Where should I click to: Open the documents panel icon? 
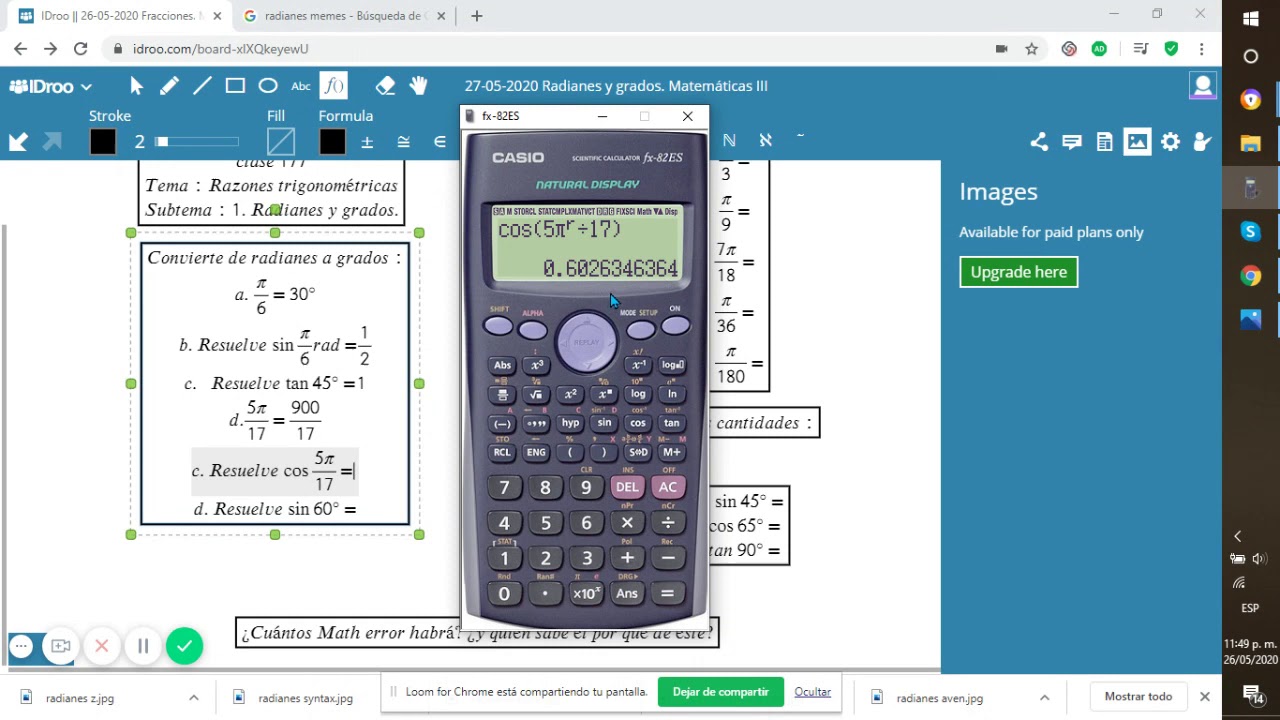(1105, 142)
